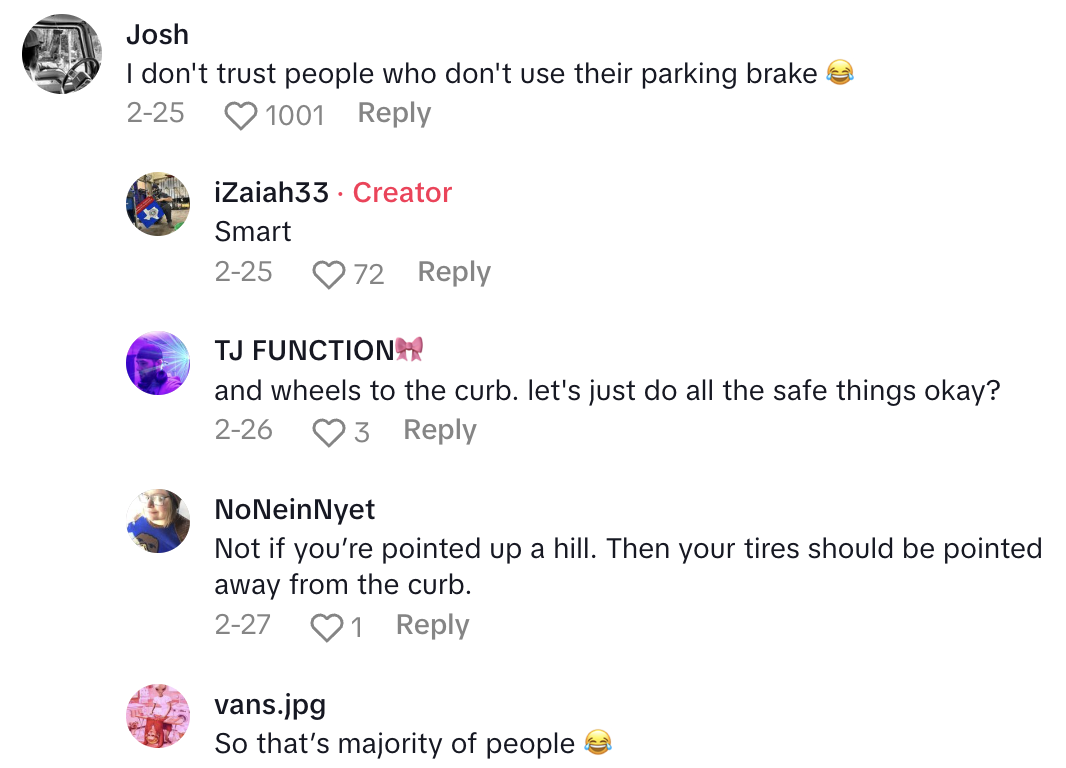Open iZaiah33 creator username link
Screen dimensions: 1066x768
click(271, 192)
